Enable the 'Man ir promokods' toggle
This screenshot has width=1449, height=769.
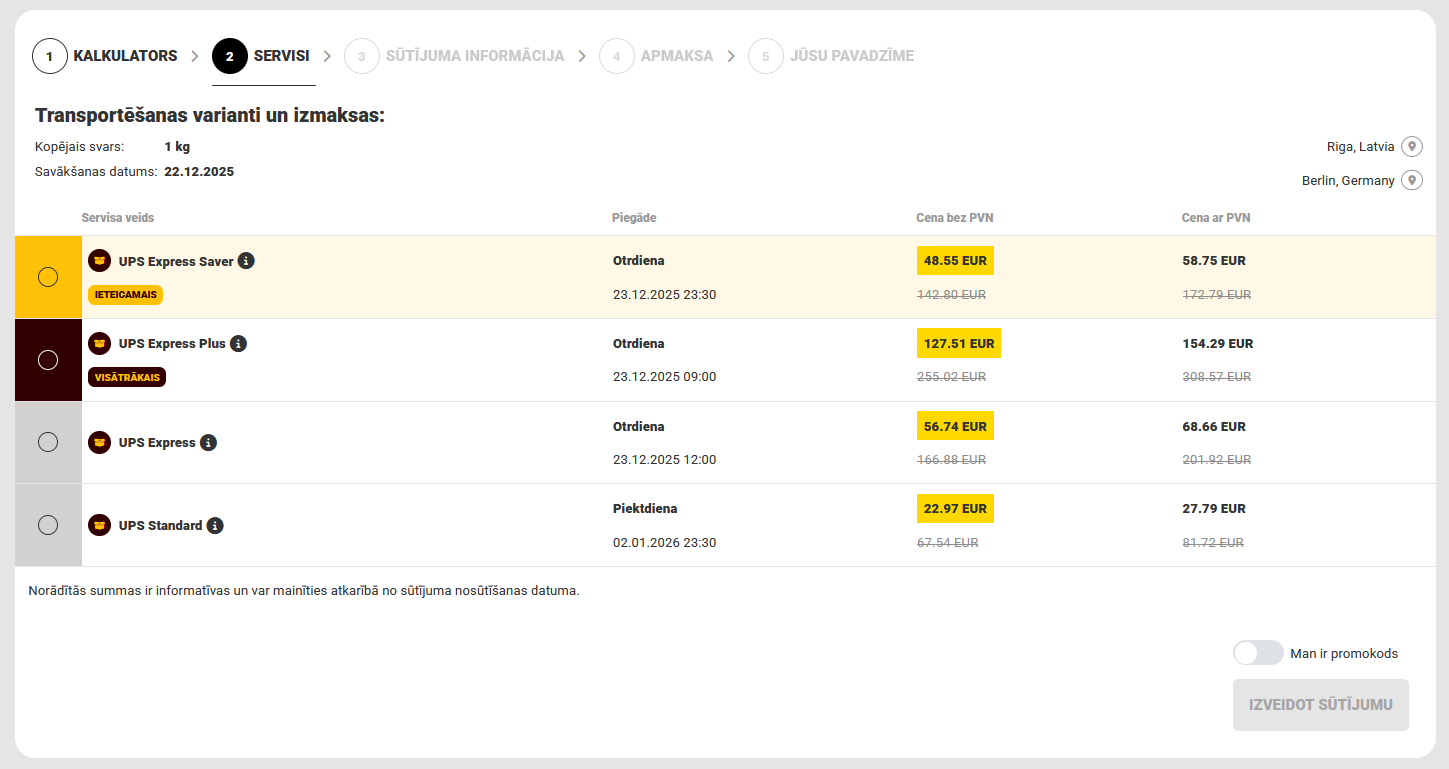[1257, 653]
